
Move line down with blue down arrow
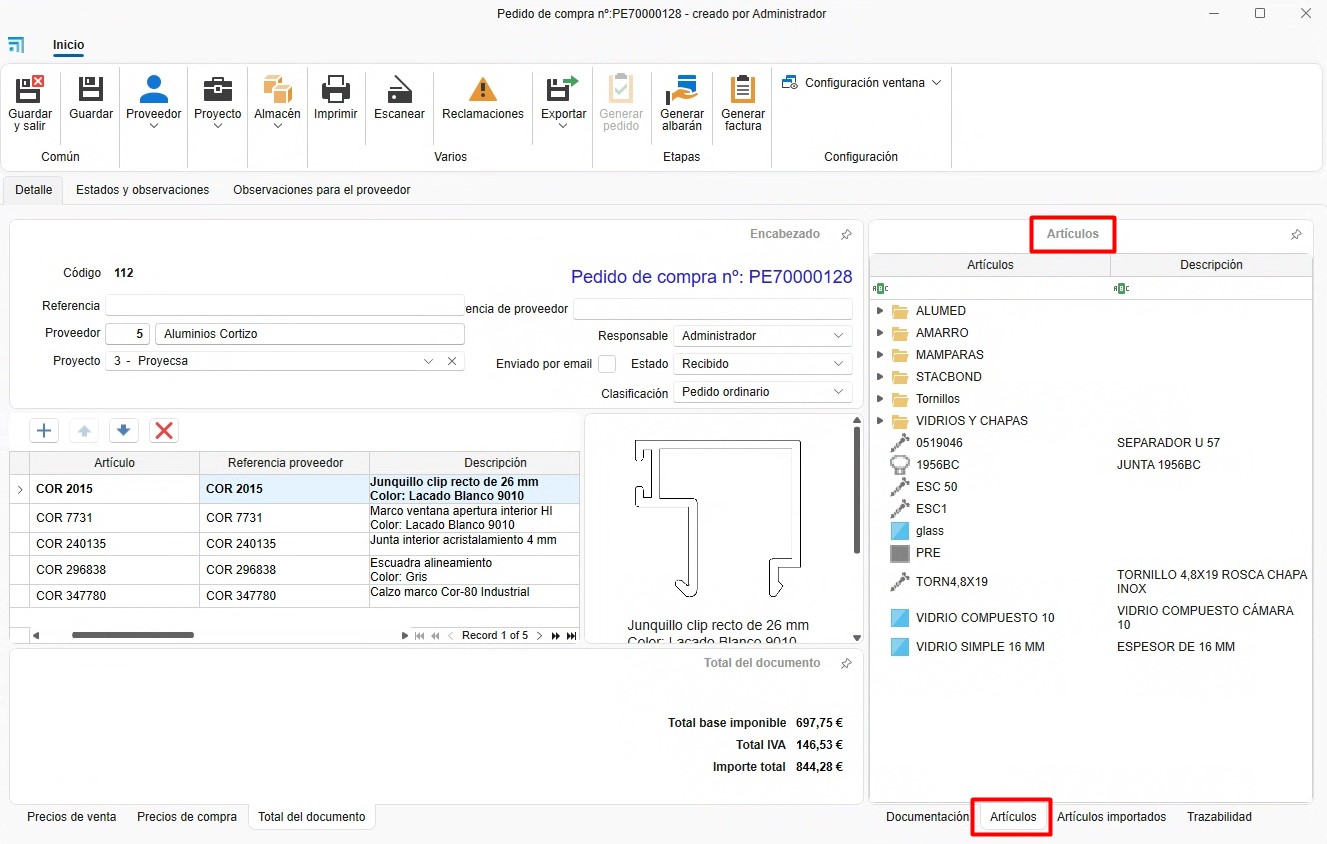coord(123,431)
